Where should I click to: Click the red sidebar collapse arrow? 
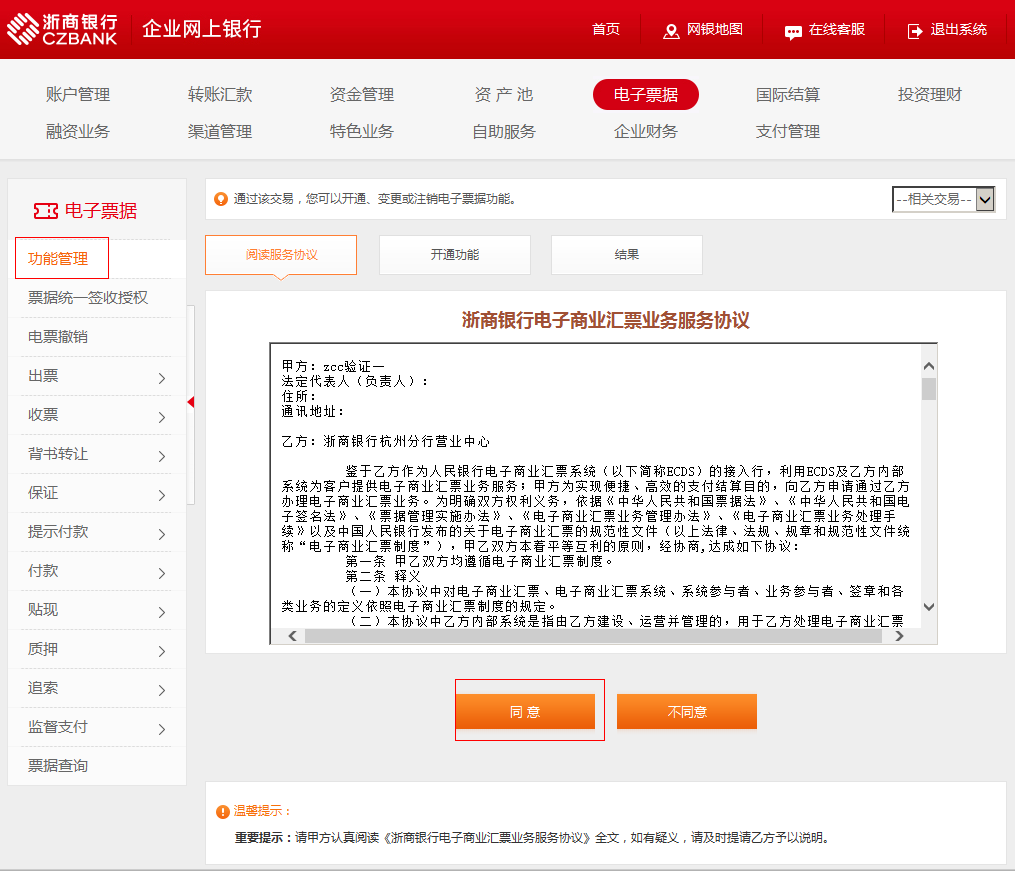190,402
